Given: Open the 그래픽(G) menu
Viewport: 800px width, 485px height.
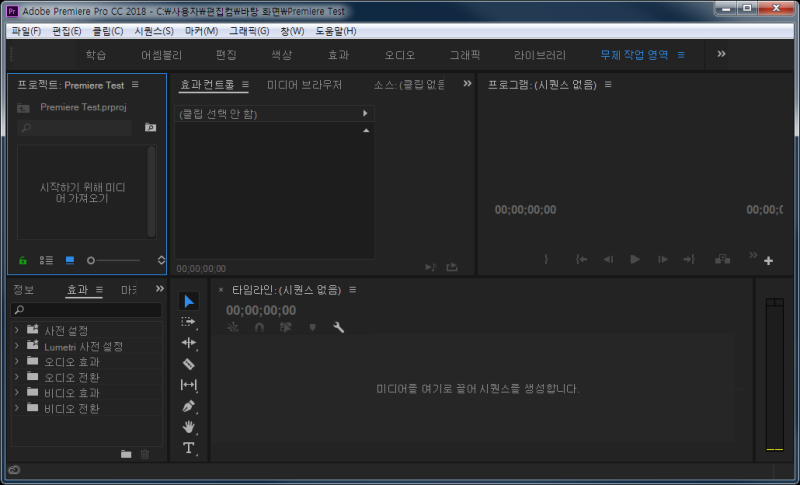Looking at the screenshot, I should point(249,31).
